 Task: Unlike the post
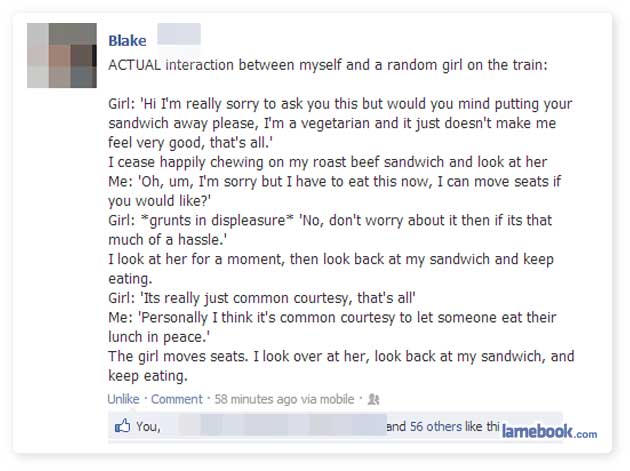pos(123,399)
